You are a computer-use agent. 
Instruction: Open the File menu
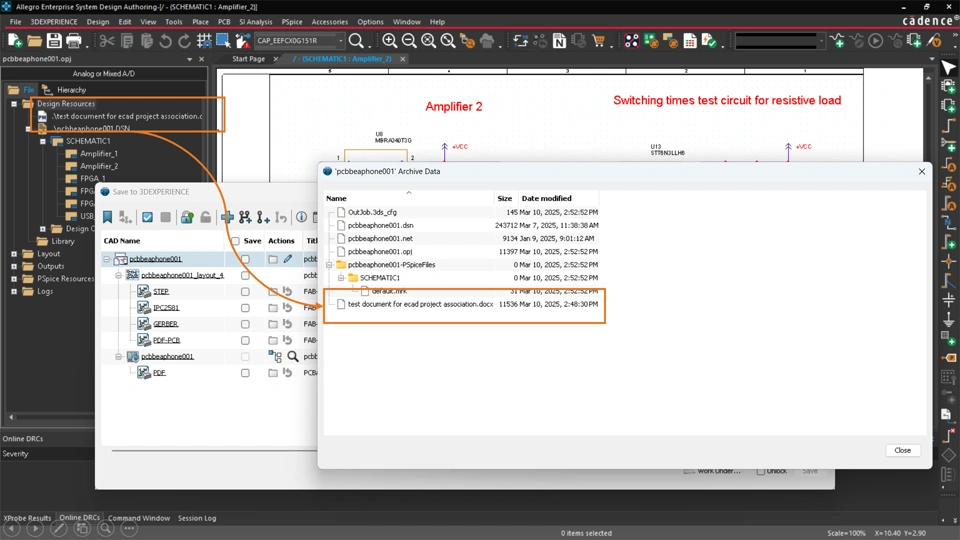pos(15,21)
